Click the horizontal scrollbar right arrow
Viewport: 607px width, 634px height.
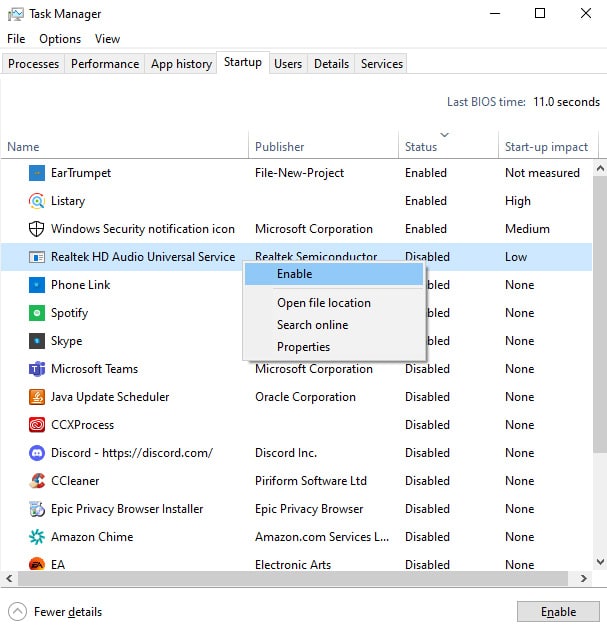click(583, 579)
